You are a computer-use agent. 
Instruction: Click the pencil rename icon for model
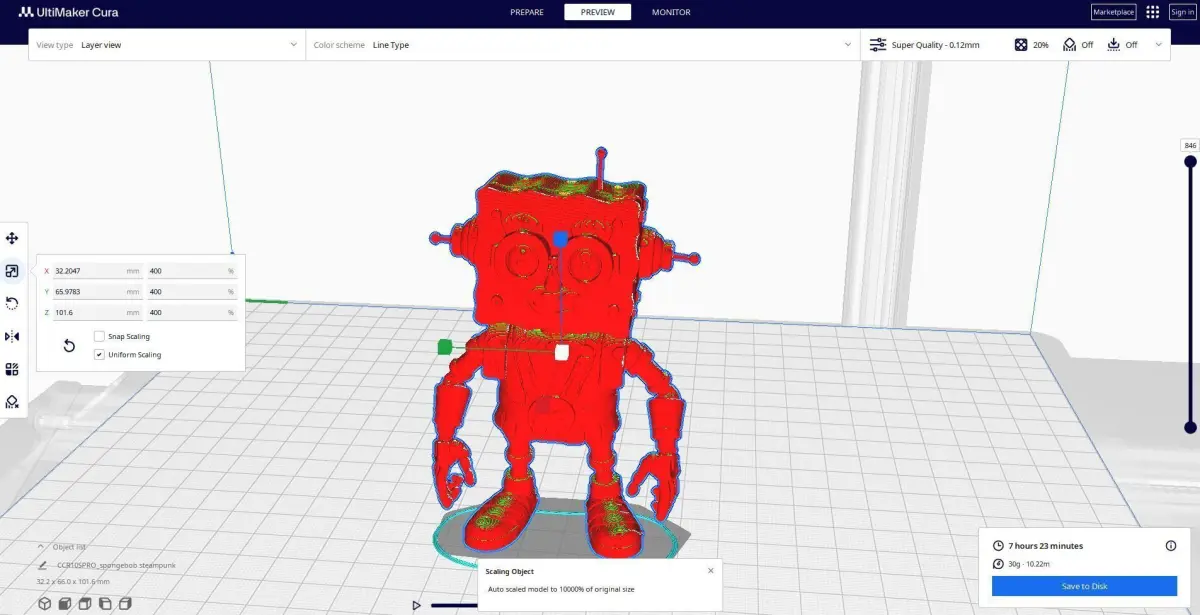point(41,565)
